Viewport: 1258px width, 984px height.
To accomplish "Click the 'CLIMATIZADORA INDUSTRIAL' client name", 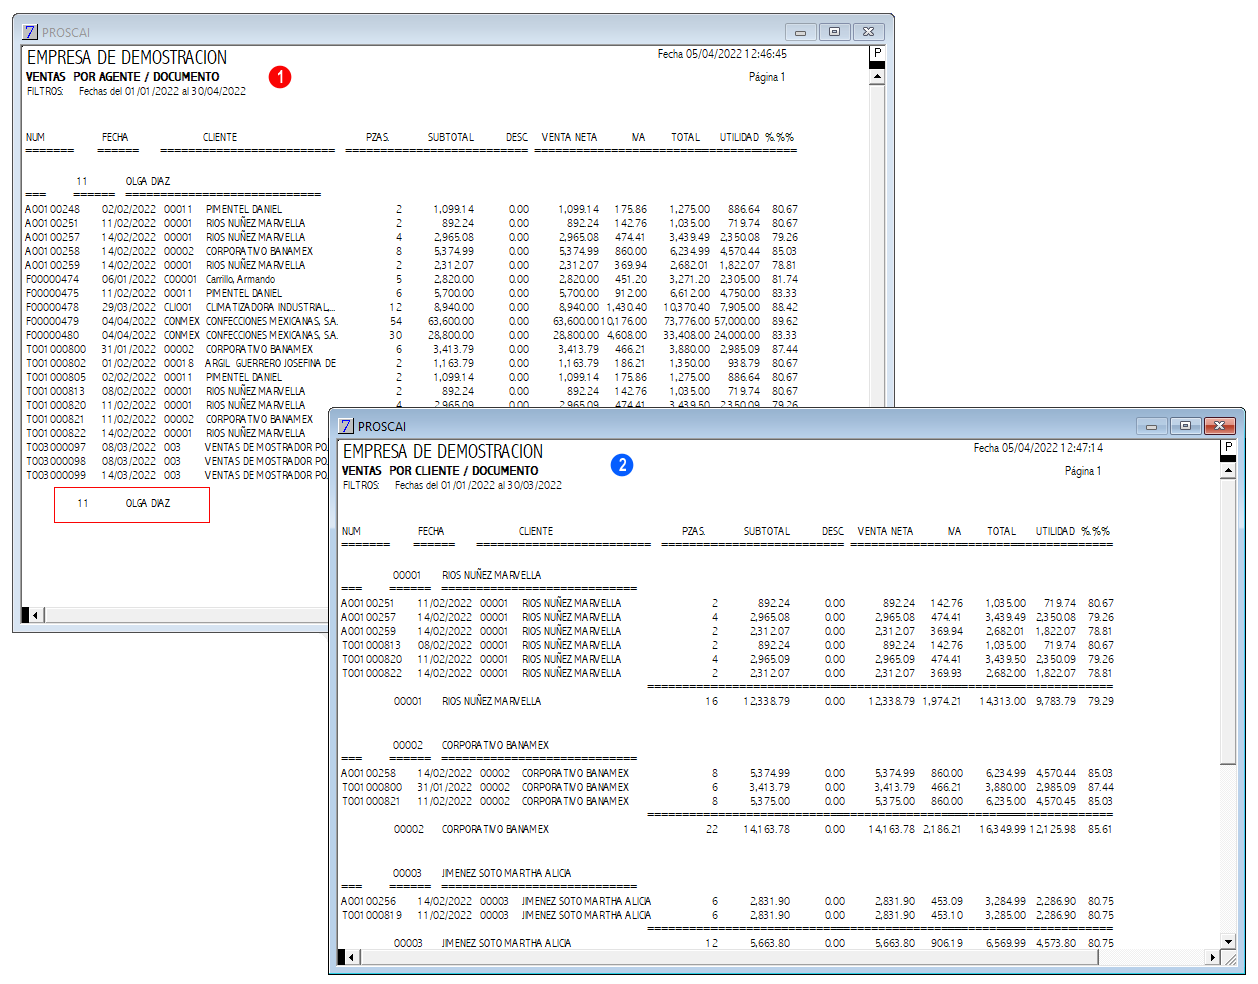I will pos(270,307).
